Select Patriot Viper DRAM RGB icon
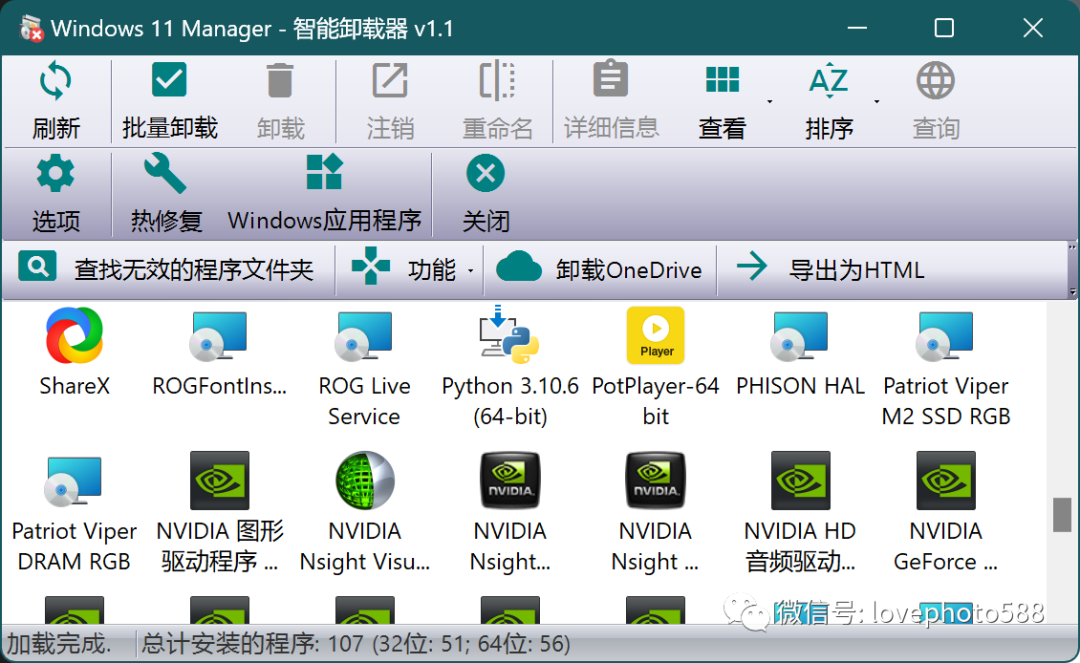Screen dimensions: 1080x663 point(73,481)
